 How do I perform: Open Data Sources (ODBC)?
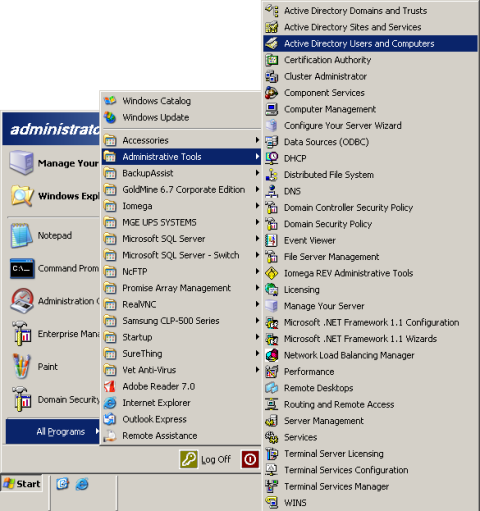370,142
